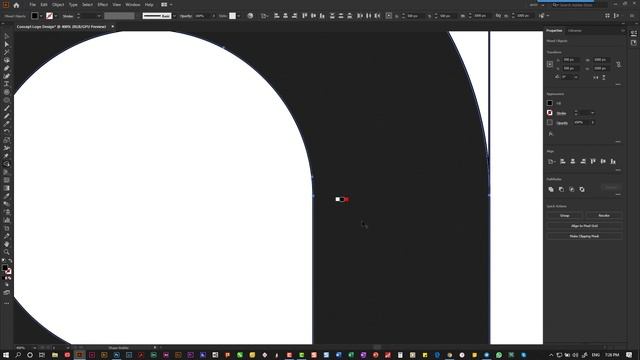Screen dimensions: 640x360
Task: Click the Align to Pixel Grid button
Action: [x=584, y=226]
